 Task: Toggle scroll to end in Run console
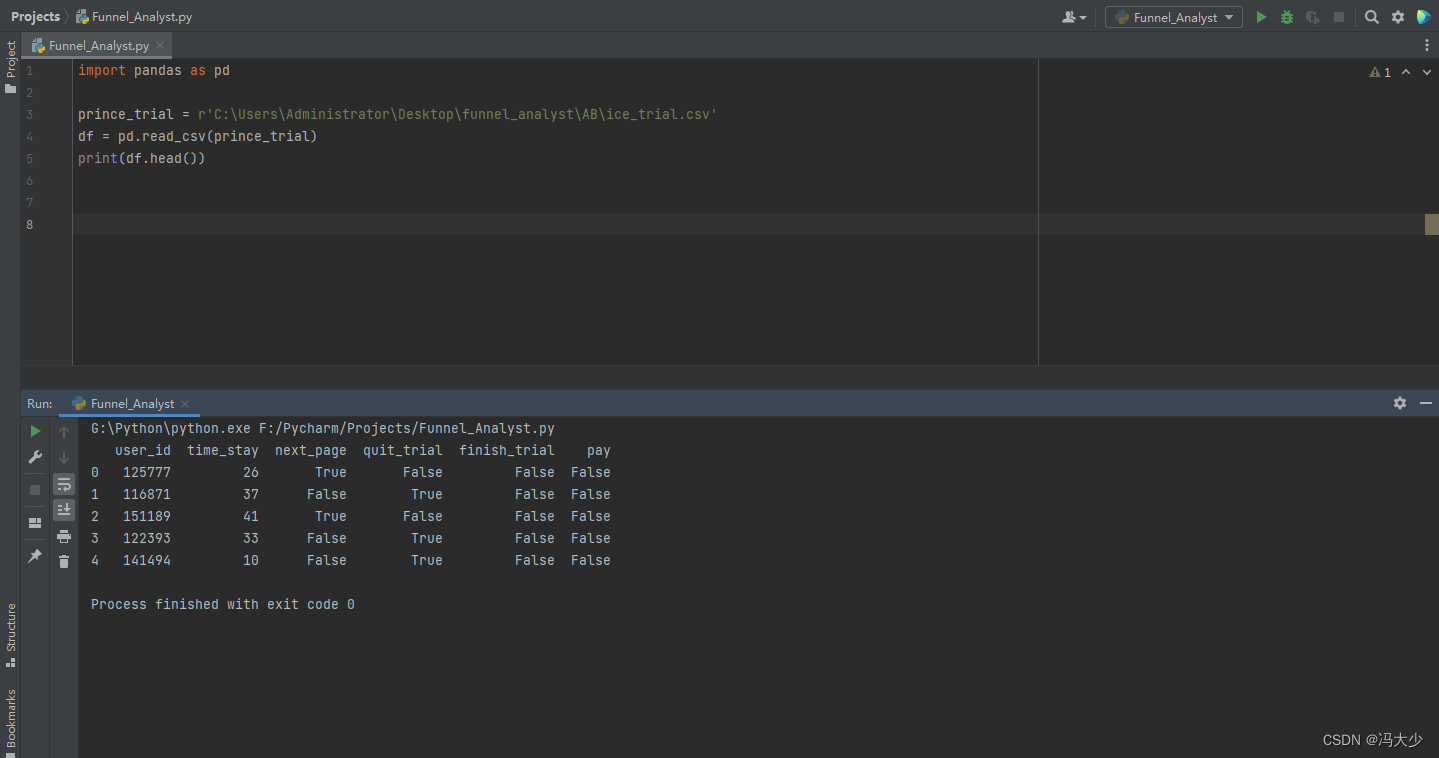tap(64, 510)
